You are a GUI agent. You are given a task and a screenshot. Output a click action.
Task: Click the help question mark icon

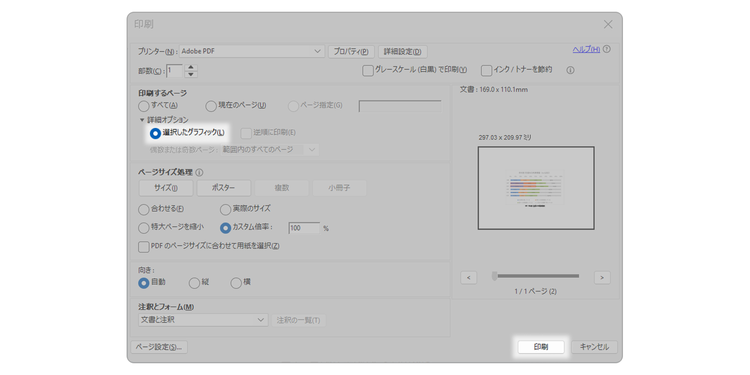(607, 49)
